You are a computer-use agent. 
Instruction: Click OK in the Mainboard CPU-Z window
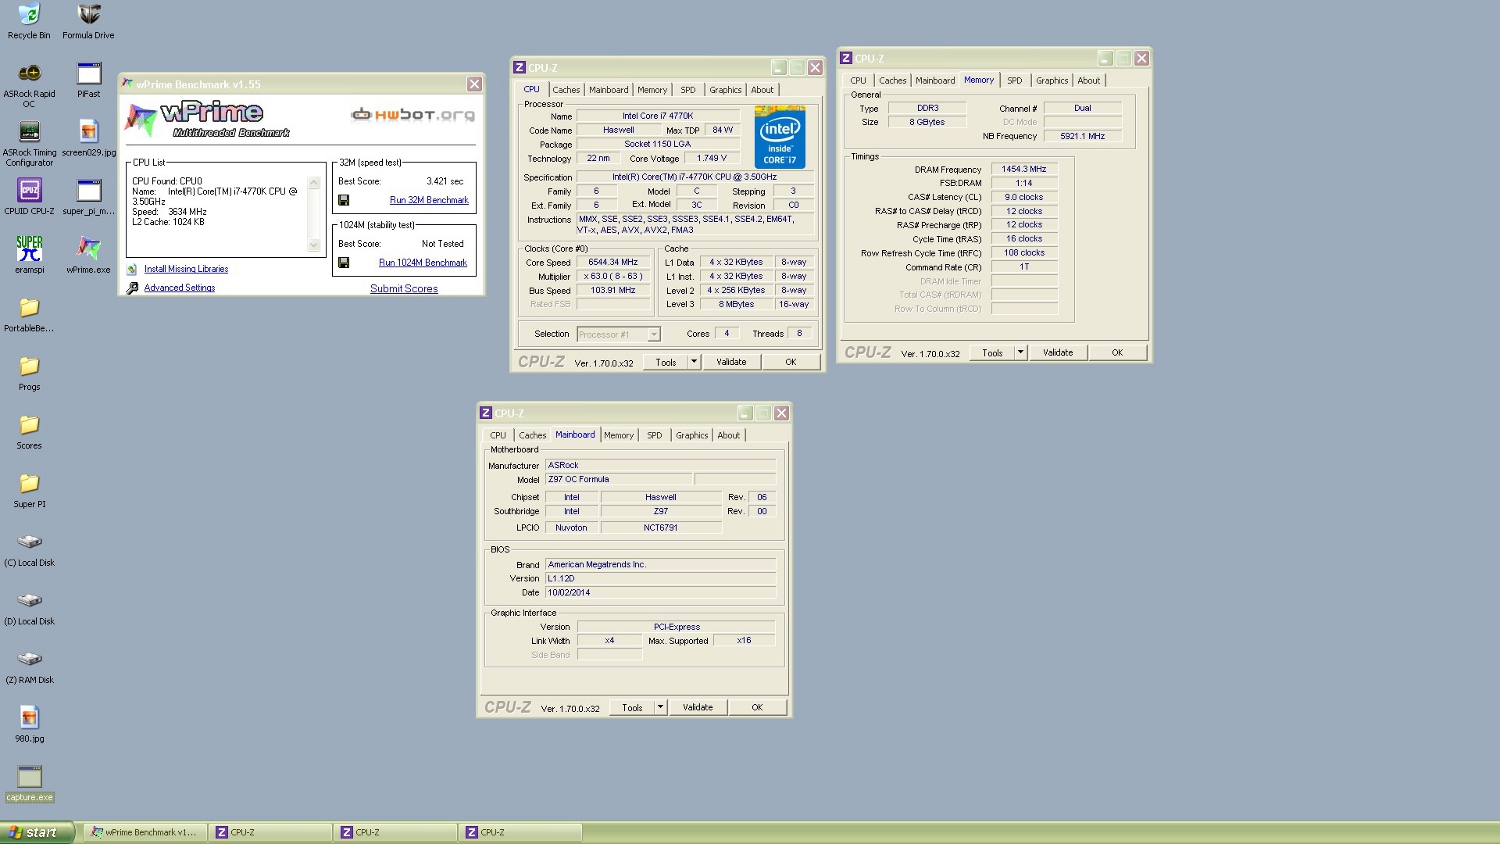[x=757, y=707]
